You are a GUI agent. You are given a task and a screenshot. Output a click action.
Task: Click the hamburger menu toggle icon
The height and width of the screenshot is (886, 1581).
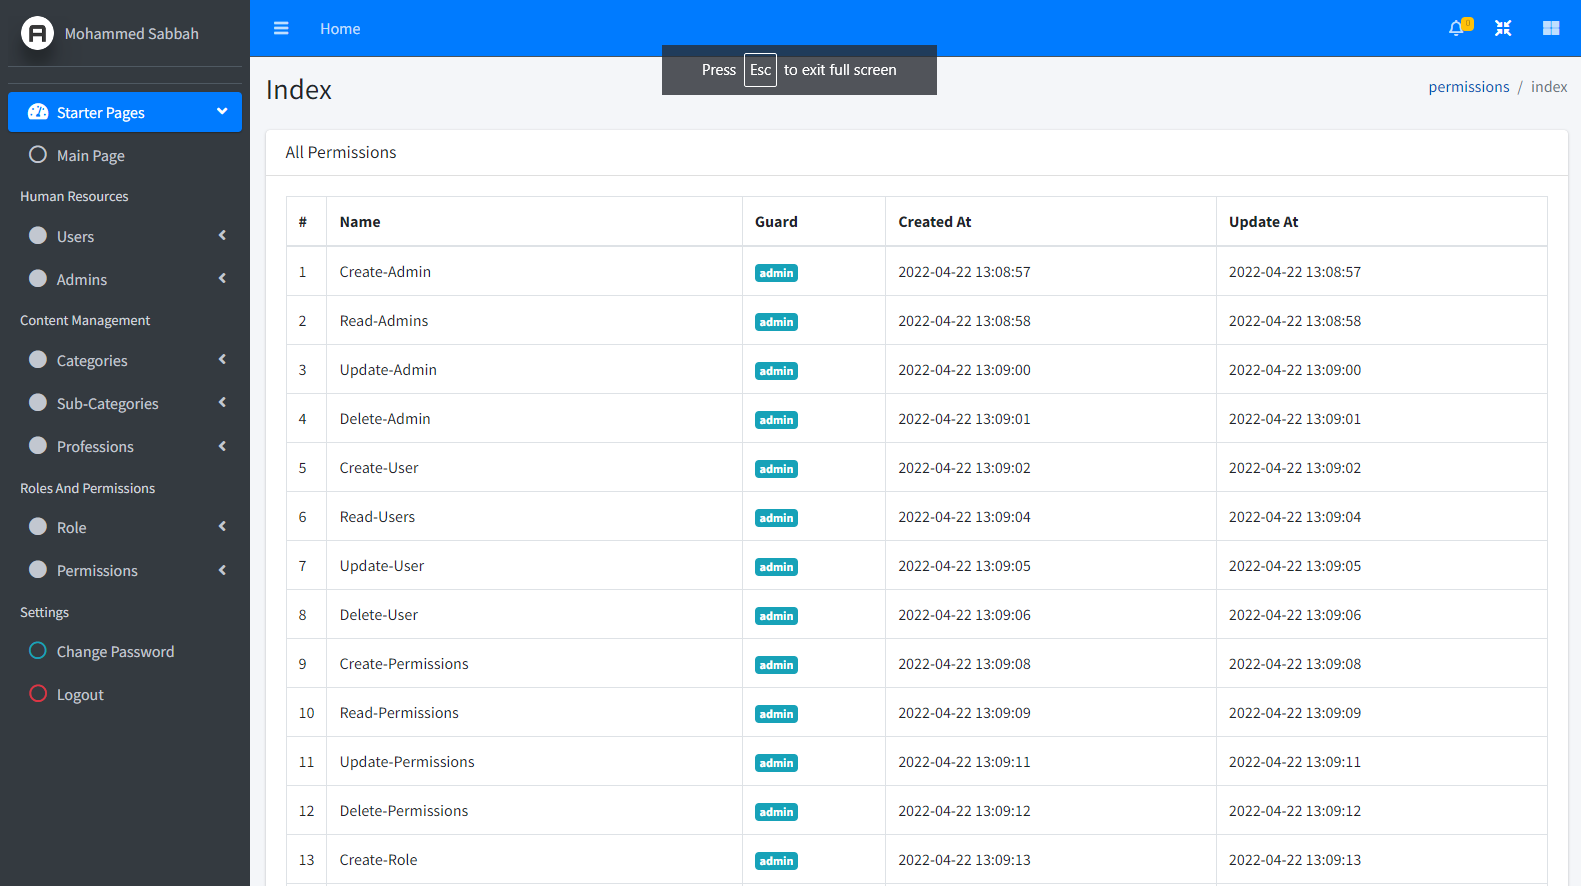point(281,28)
